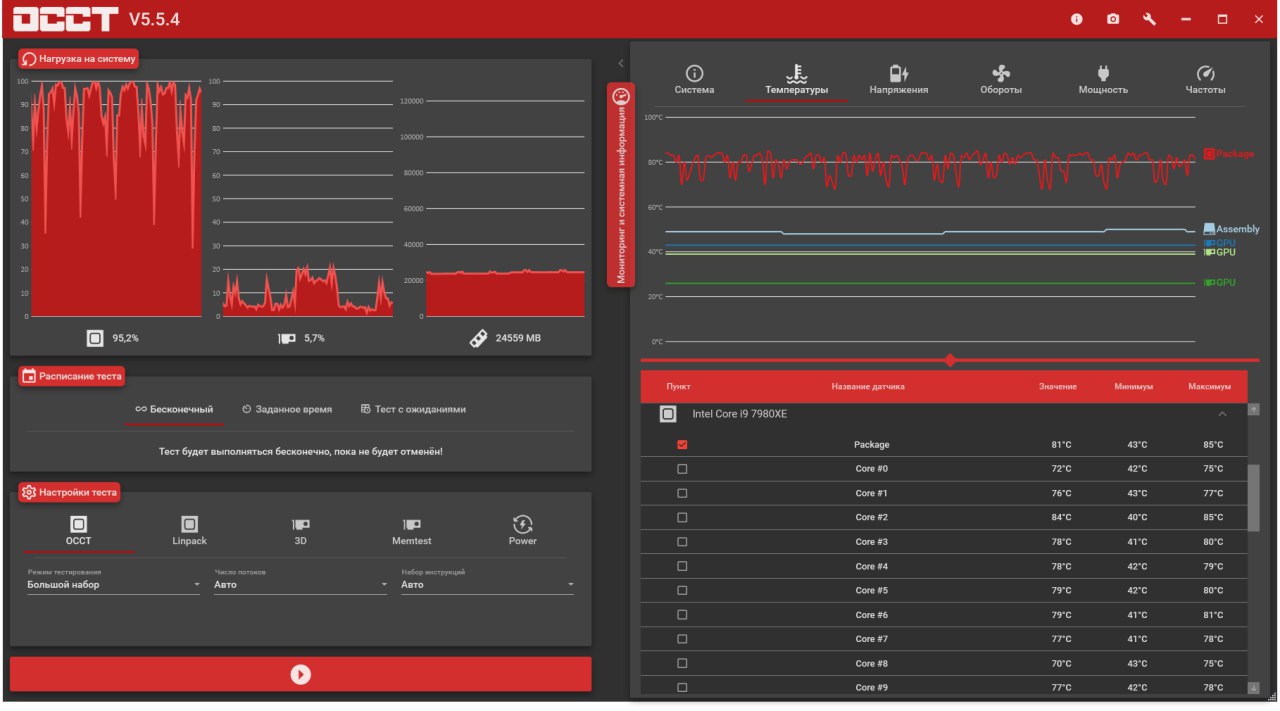Click the Assembly legend icon in the graph
The image size is (1280, 711).
(1209, 229)
